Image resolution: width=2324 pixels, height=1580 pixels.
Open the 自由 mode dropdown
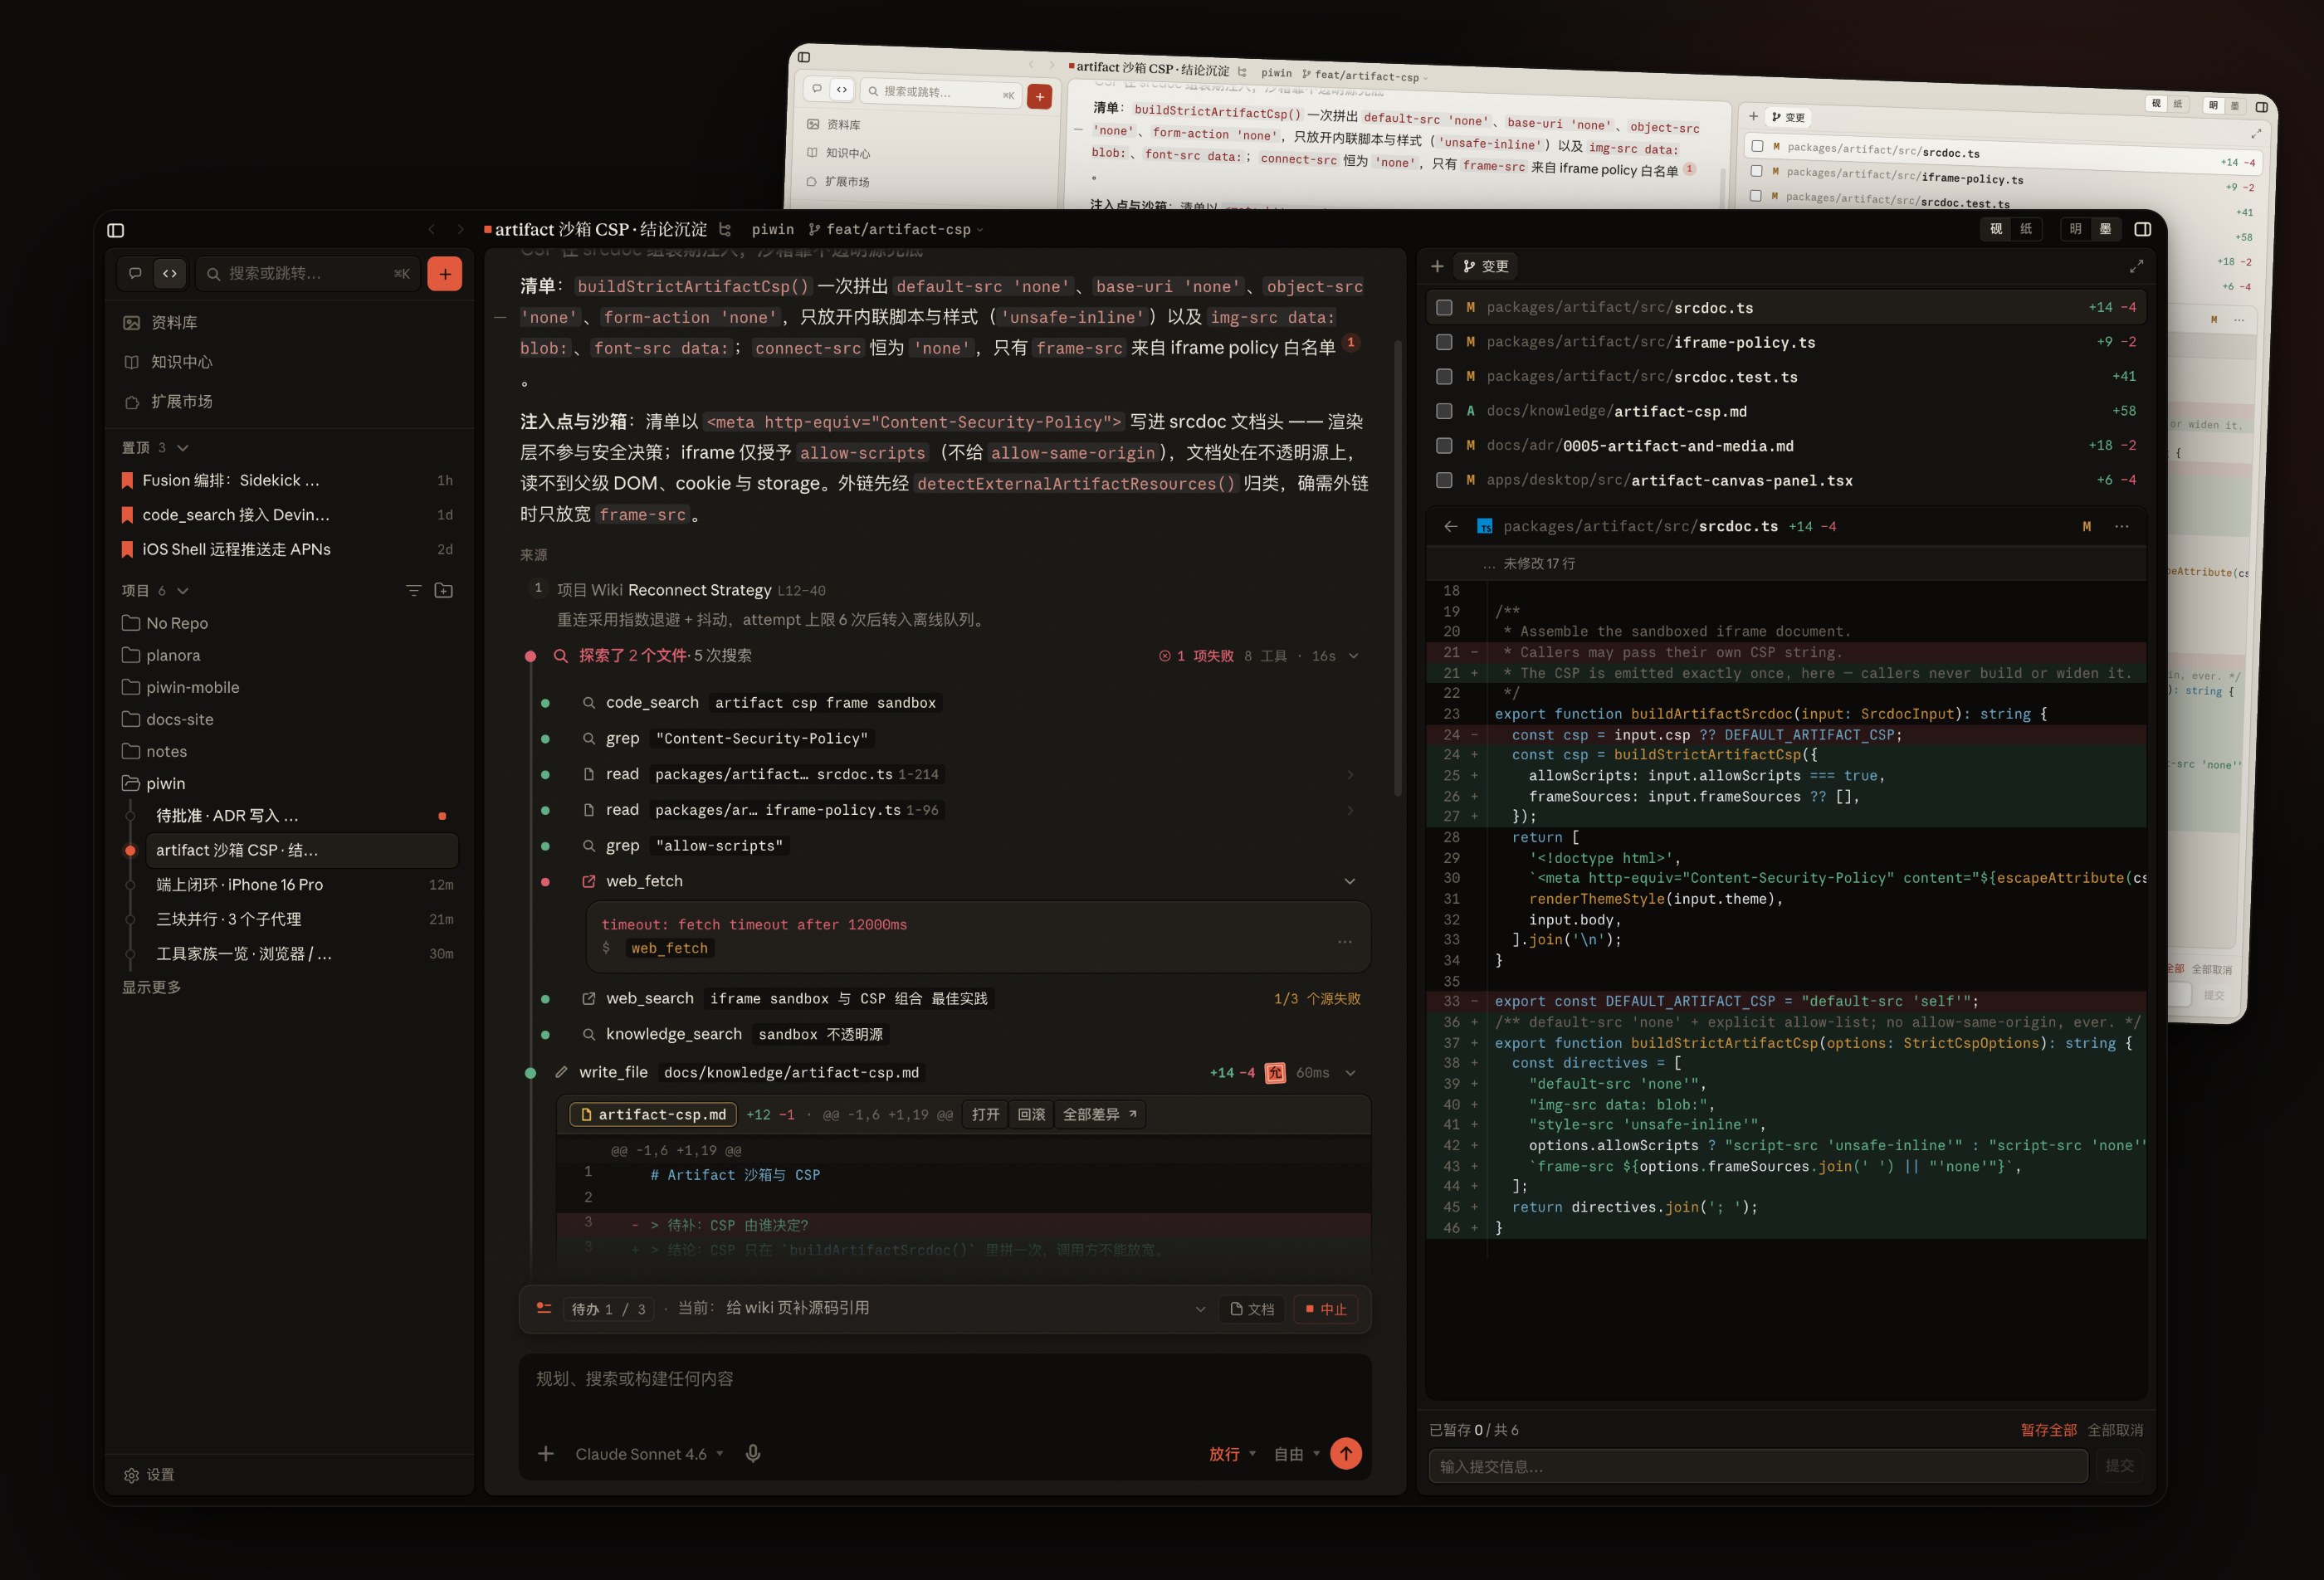click(x=1297, y=1454)
